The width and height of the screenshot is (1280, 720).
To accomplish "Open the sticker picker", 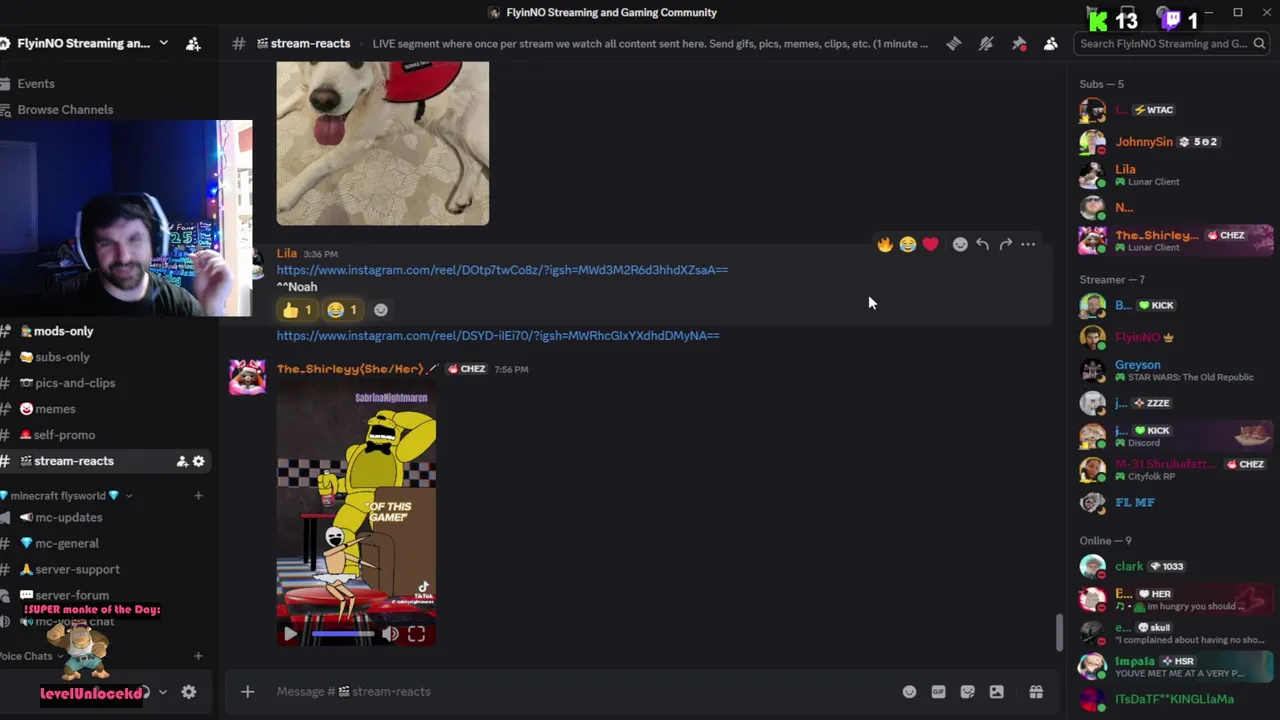I will pyautogui.click(x=967, y=692).
